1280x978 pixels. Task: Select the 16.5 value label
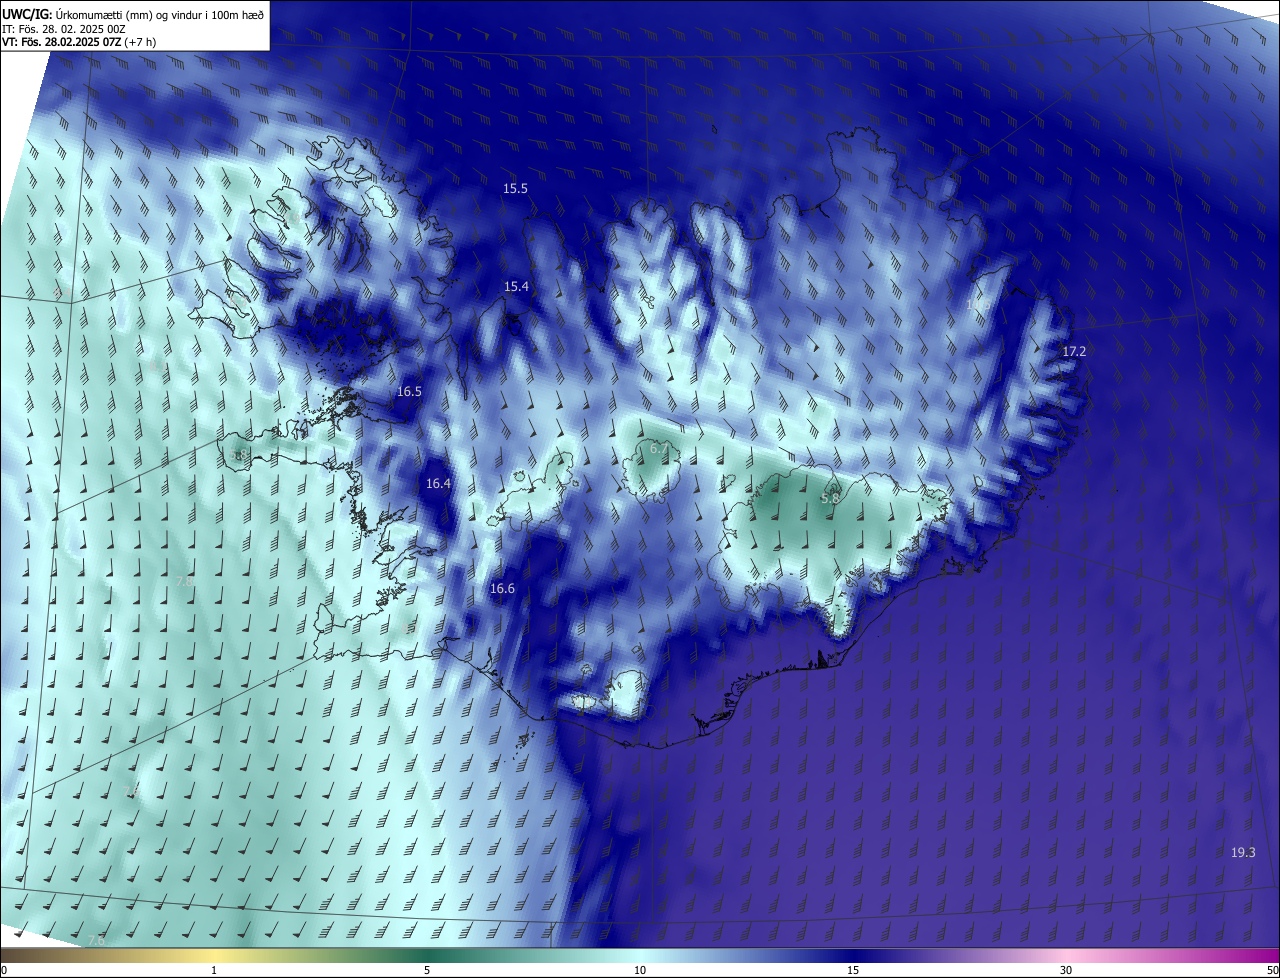(x=409, y=392)
